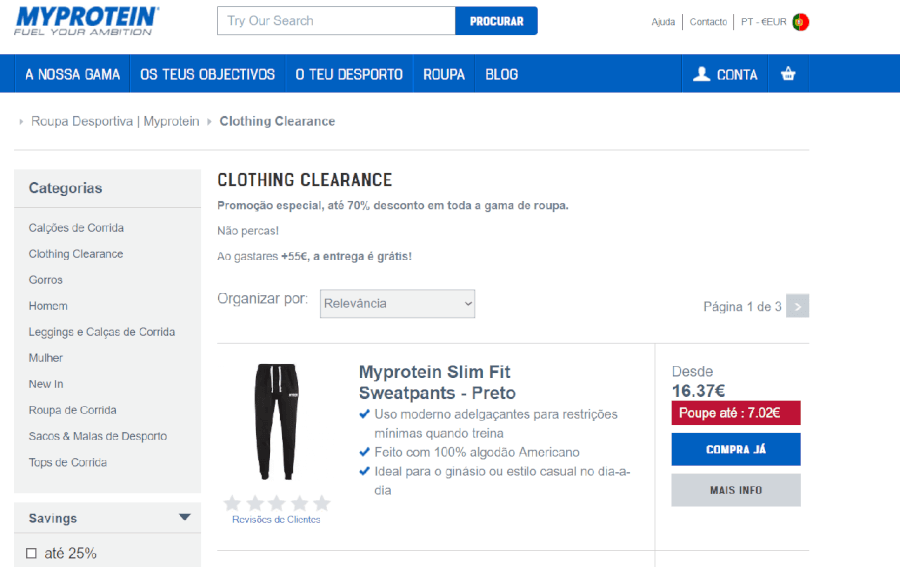The height and width of the screenshot is (567, 900).
Task: Click the star rating for sweatpants
Action: click(277, 503)
